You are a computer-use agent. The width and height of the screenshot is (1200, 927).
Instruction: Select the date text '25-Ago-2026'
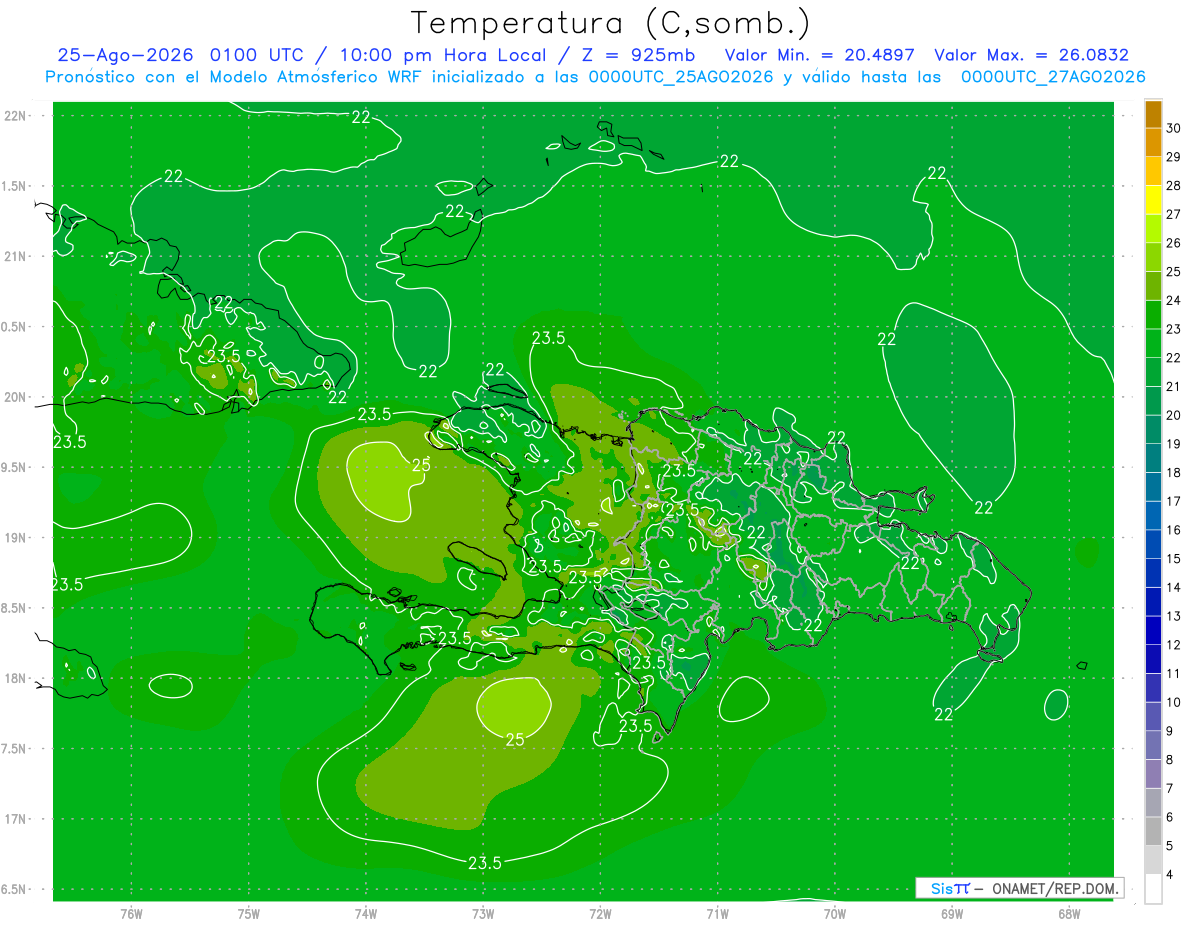(126, 55)
